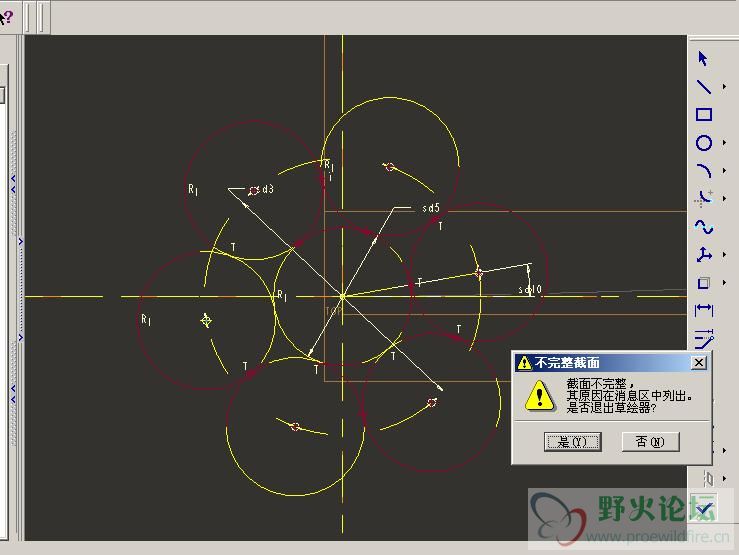The width and height of the screenshot is (739, 555).
Task: Pick the Spline curve tool
Action: point(704,227)
